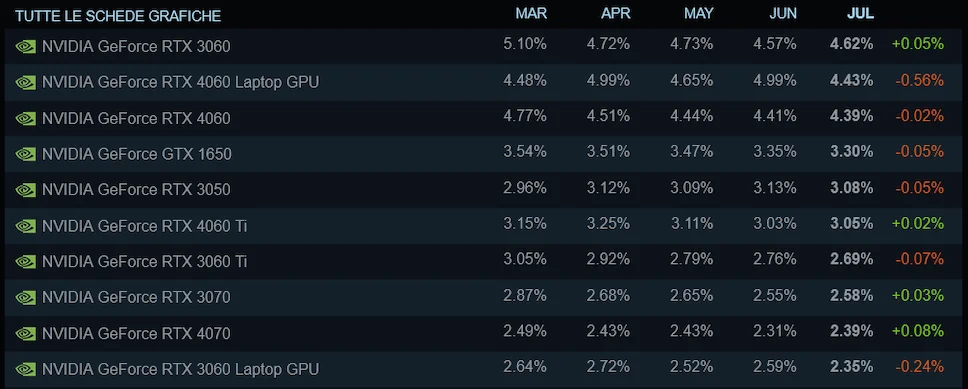Click NVIDIA logo for RTX 3060 Laptop GPU

(25, 369)
